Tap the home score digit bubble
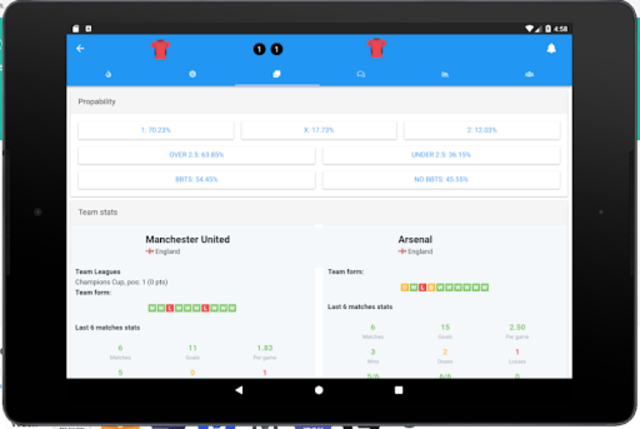This screenshot has width=640, height=429. (x=259, y=49)
